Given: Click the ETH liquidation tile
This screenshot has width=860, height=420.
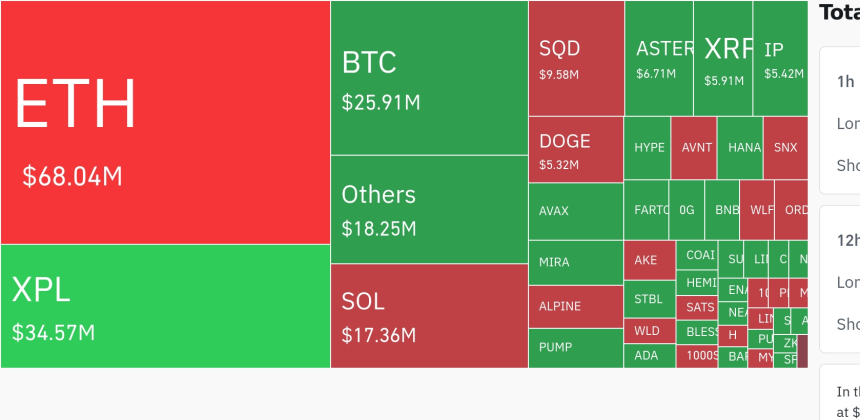Looking at the screenshot, I should (x=165, y=122).
